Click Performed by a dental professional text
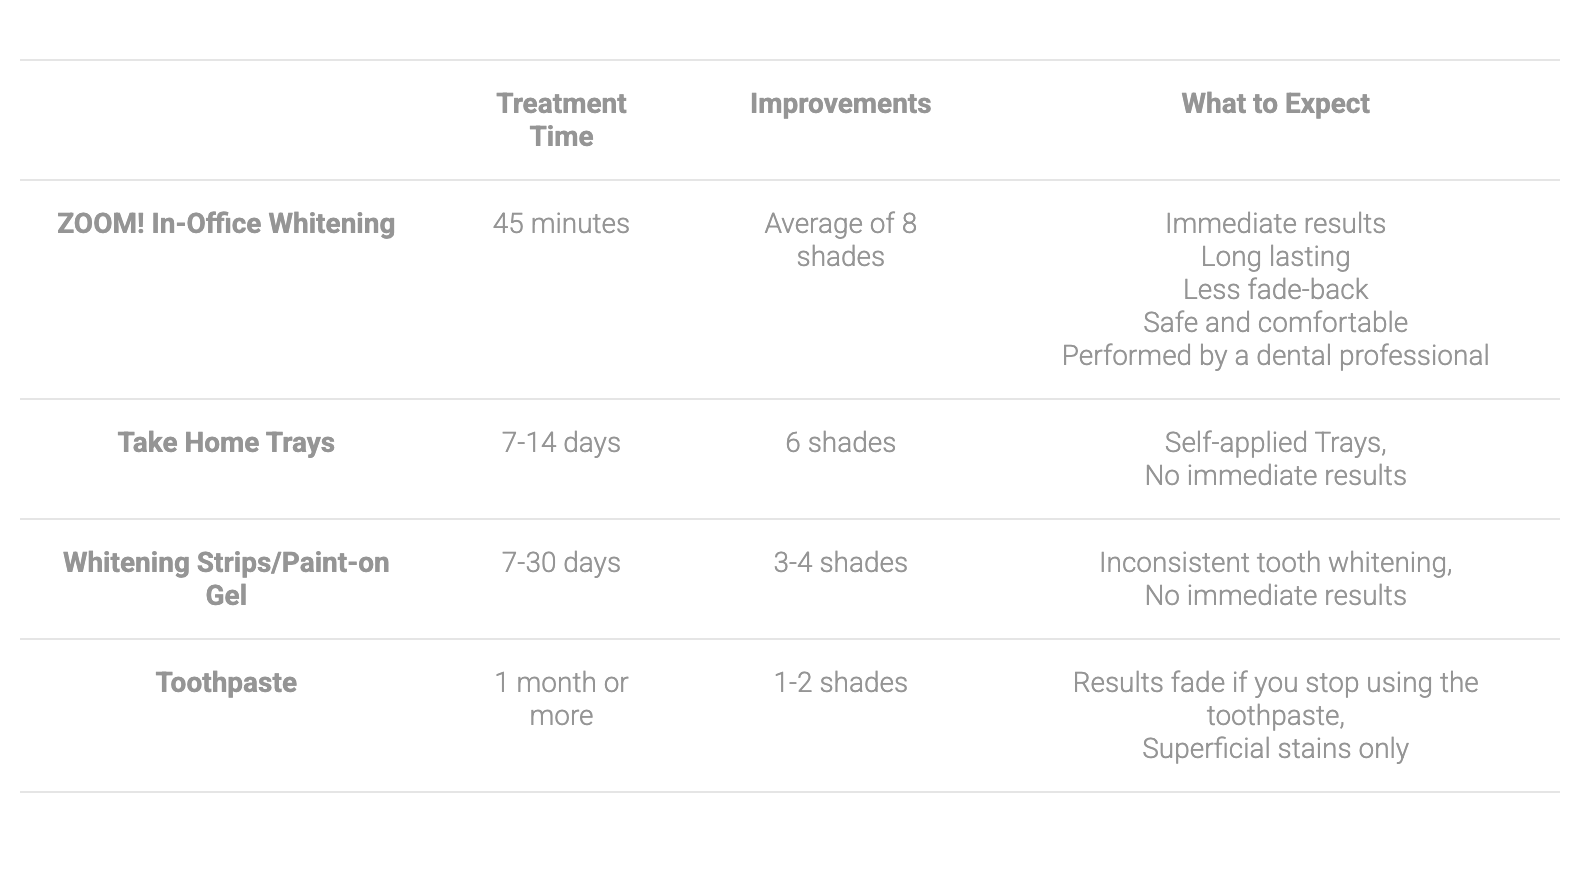 coord(1275,356)
